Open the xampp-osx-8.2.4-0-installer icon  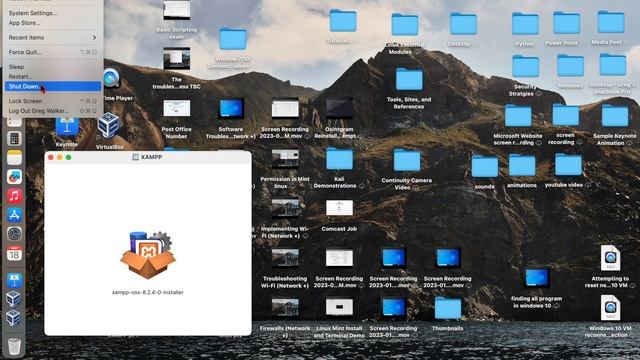pyautogui.click(x=148, y=255)
